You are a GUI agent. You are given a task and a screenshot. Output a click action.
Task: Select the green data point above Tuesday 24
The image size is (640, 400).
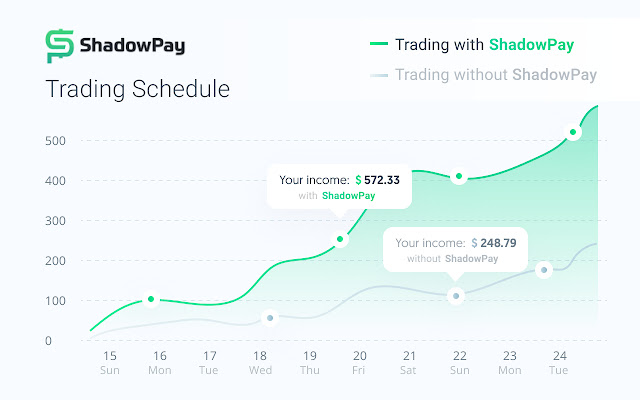(x=573, y=132)
